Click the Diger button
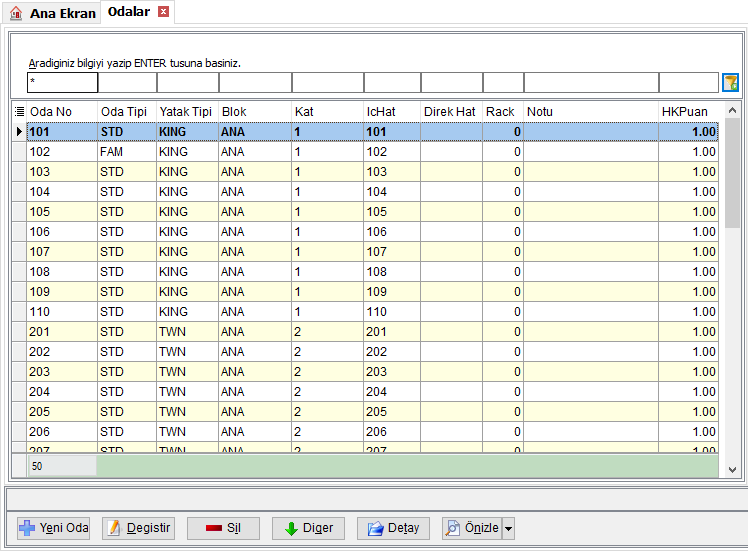The image size is (748, 551). pos(308,528)
